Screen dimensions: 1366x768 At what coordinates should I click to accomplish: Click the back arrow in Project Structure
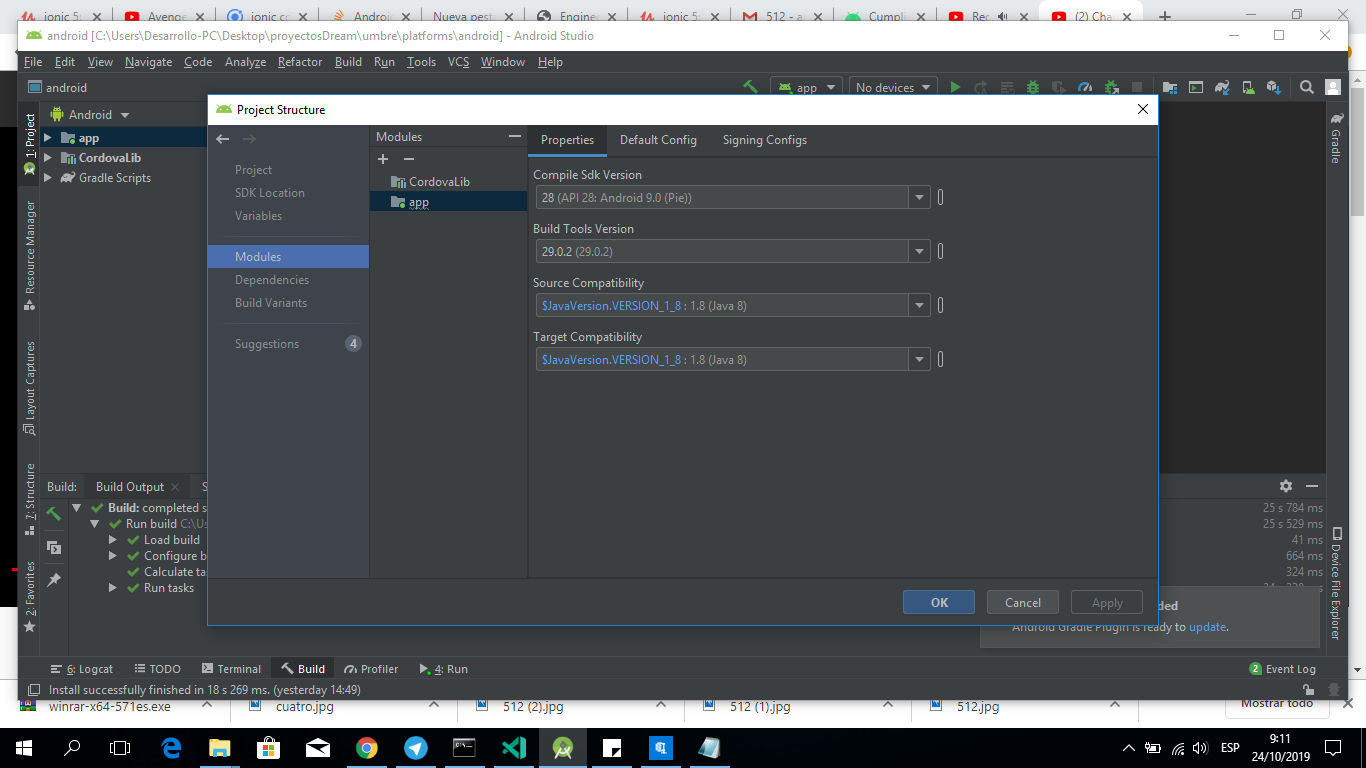click(222, 139)
